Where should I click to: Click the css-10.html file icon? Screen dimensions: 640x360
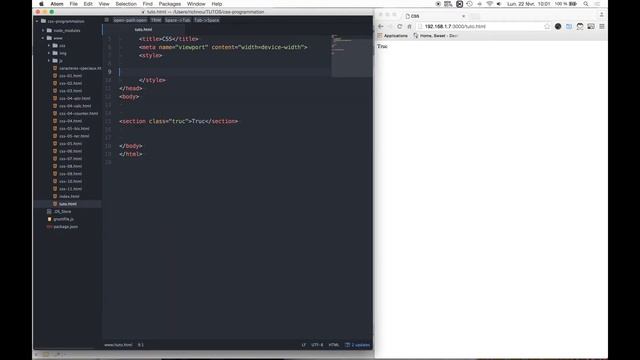pyautogui.click(x=55, y=181)
